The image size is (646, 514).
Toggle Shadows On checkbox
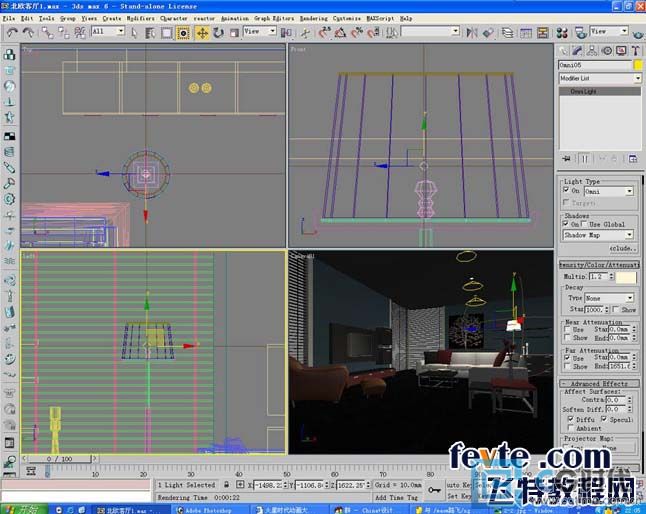pyautogui.click(x=566, y=224)
